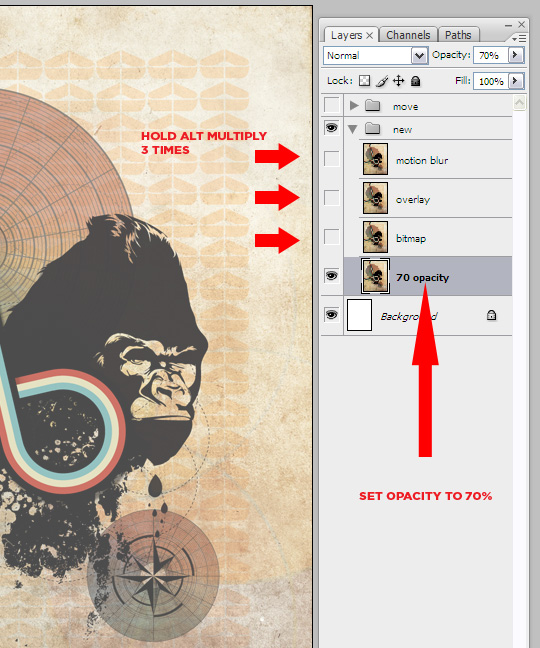
Task: Open the Opacity slider arrow
Action: coord(516,55)
